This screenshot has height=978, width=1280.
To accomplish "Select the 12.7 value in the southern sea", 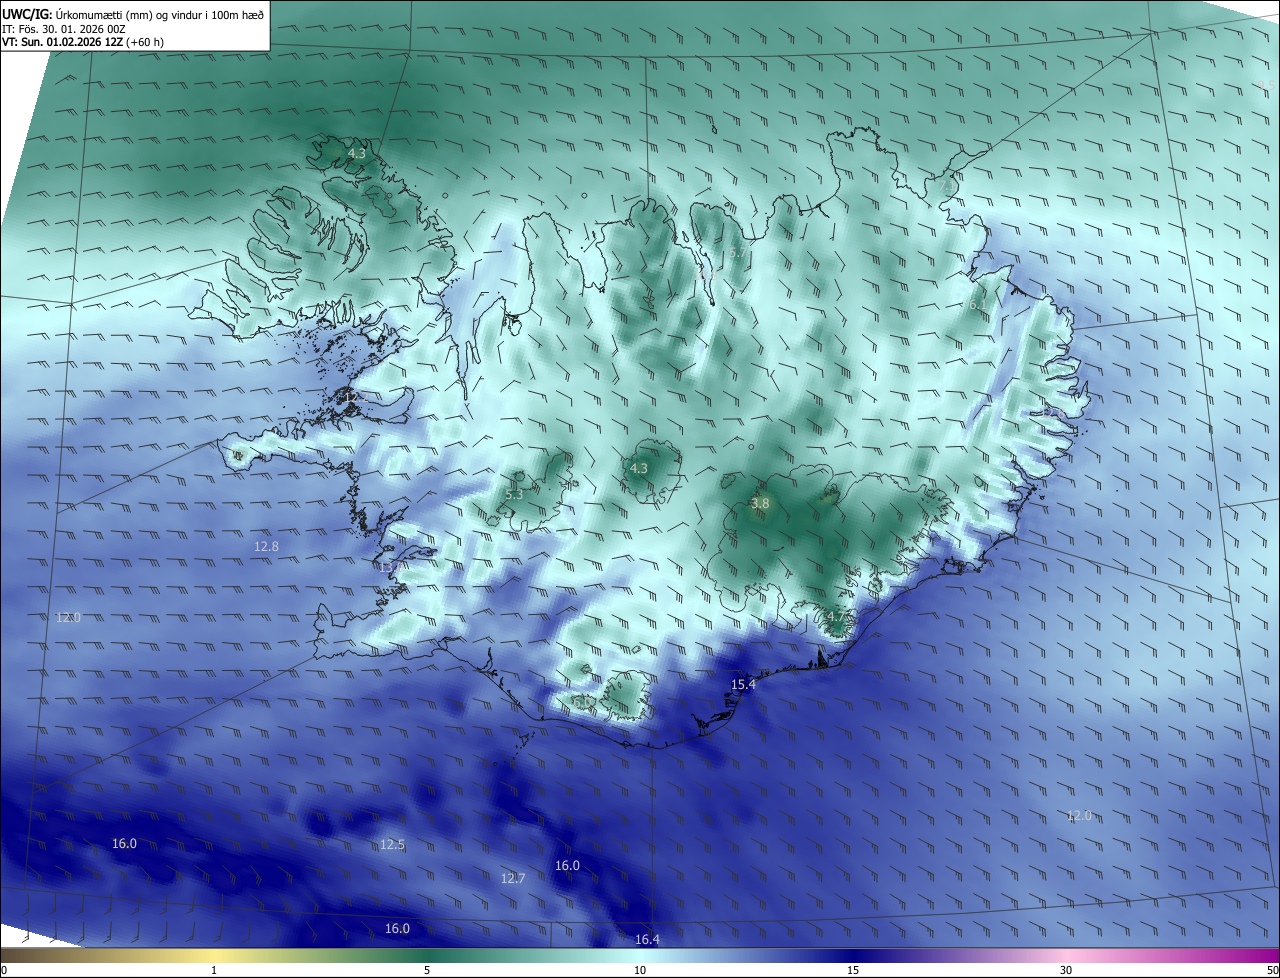I will click(512, 879).
